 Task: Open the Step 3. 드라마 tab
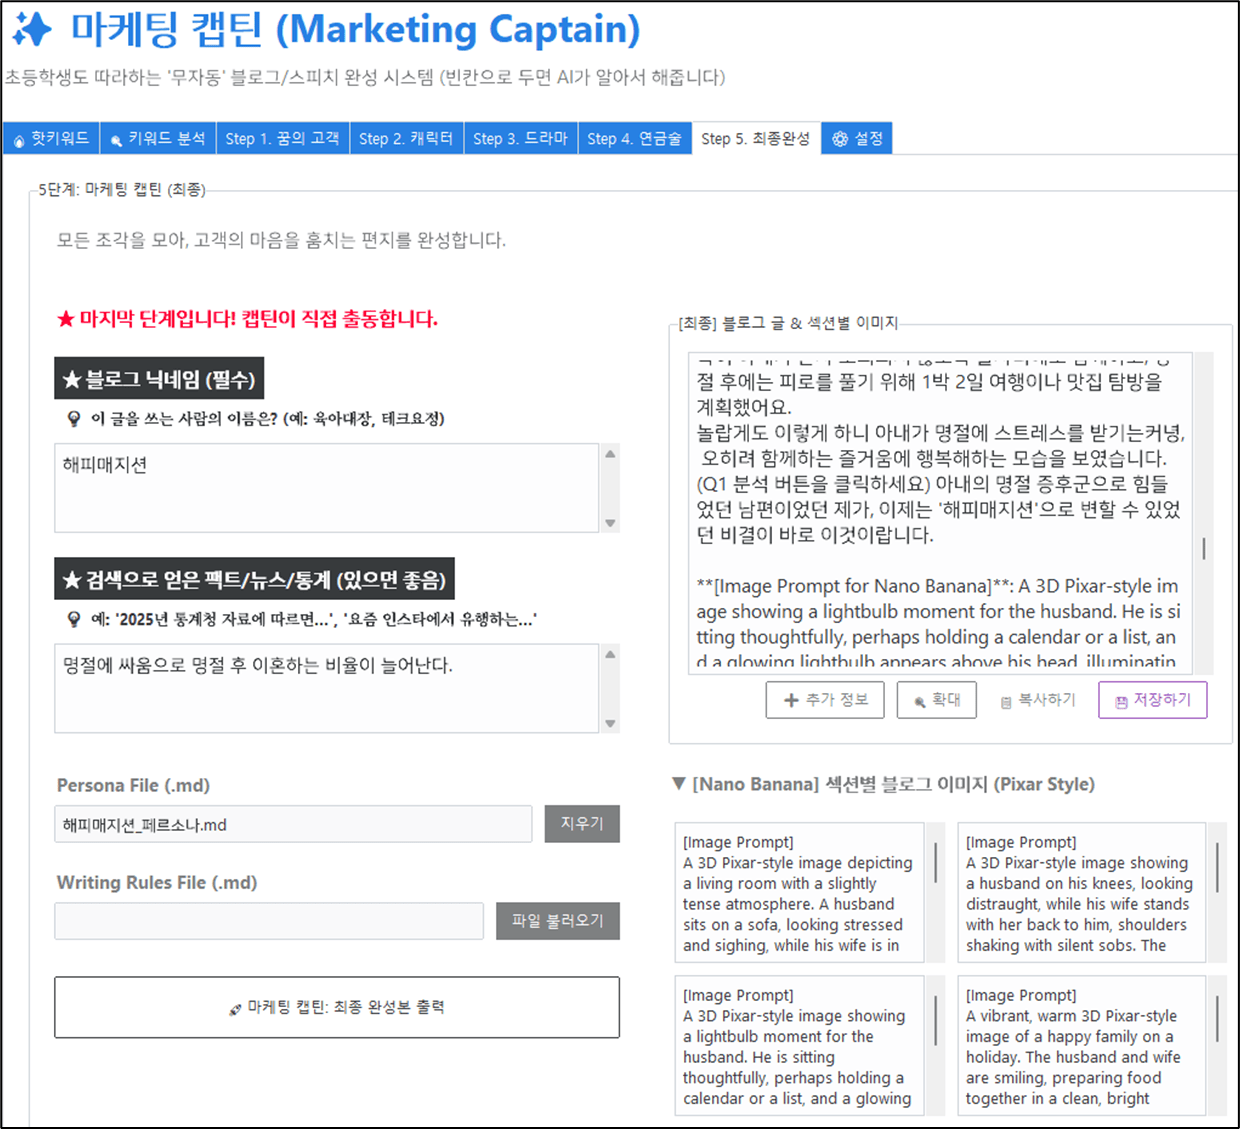click(521, 138)
